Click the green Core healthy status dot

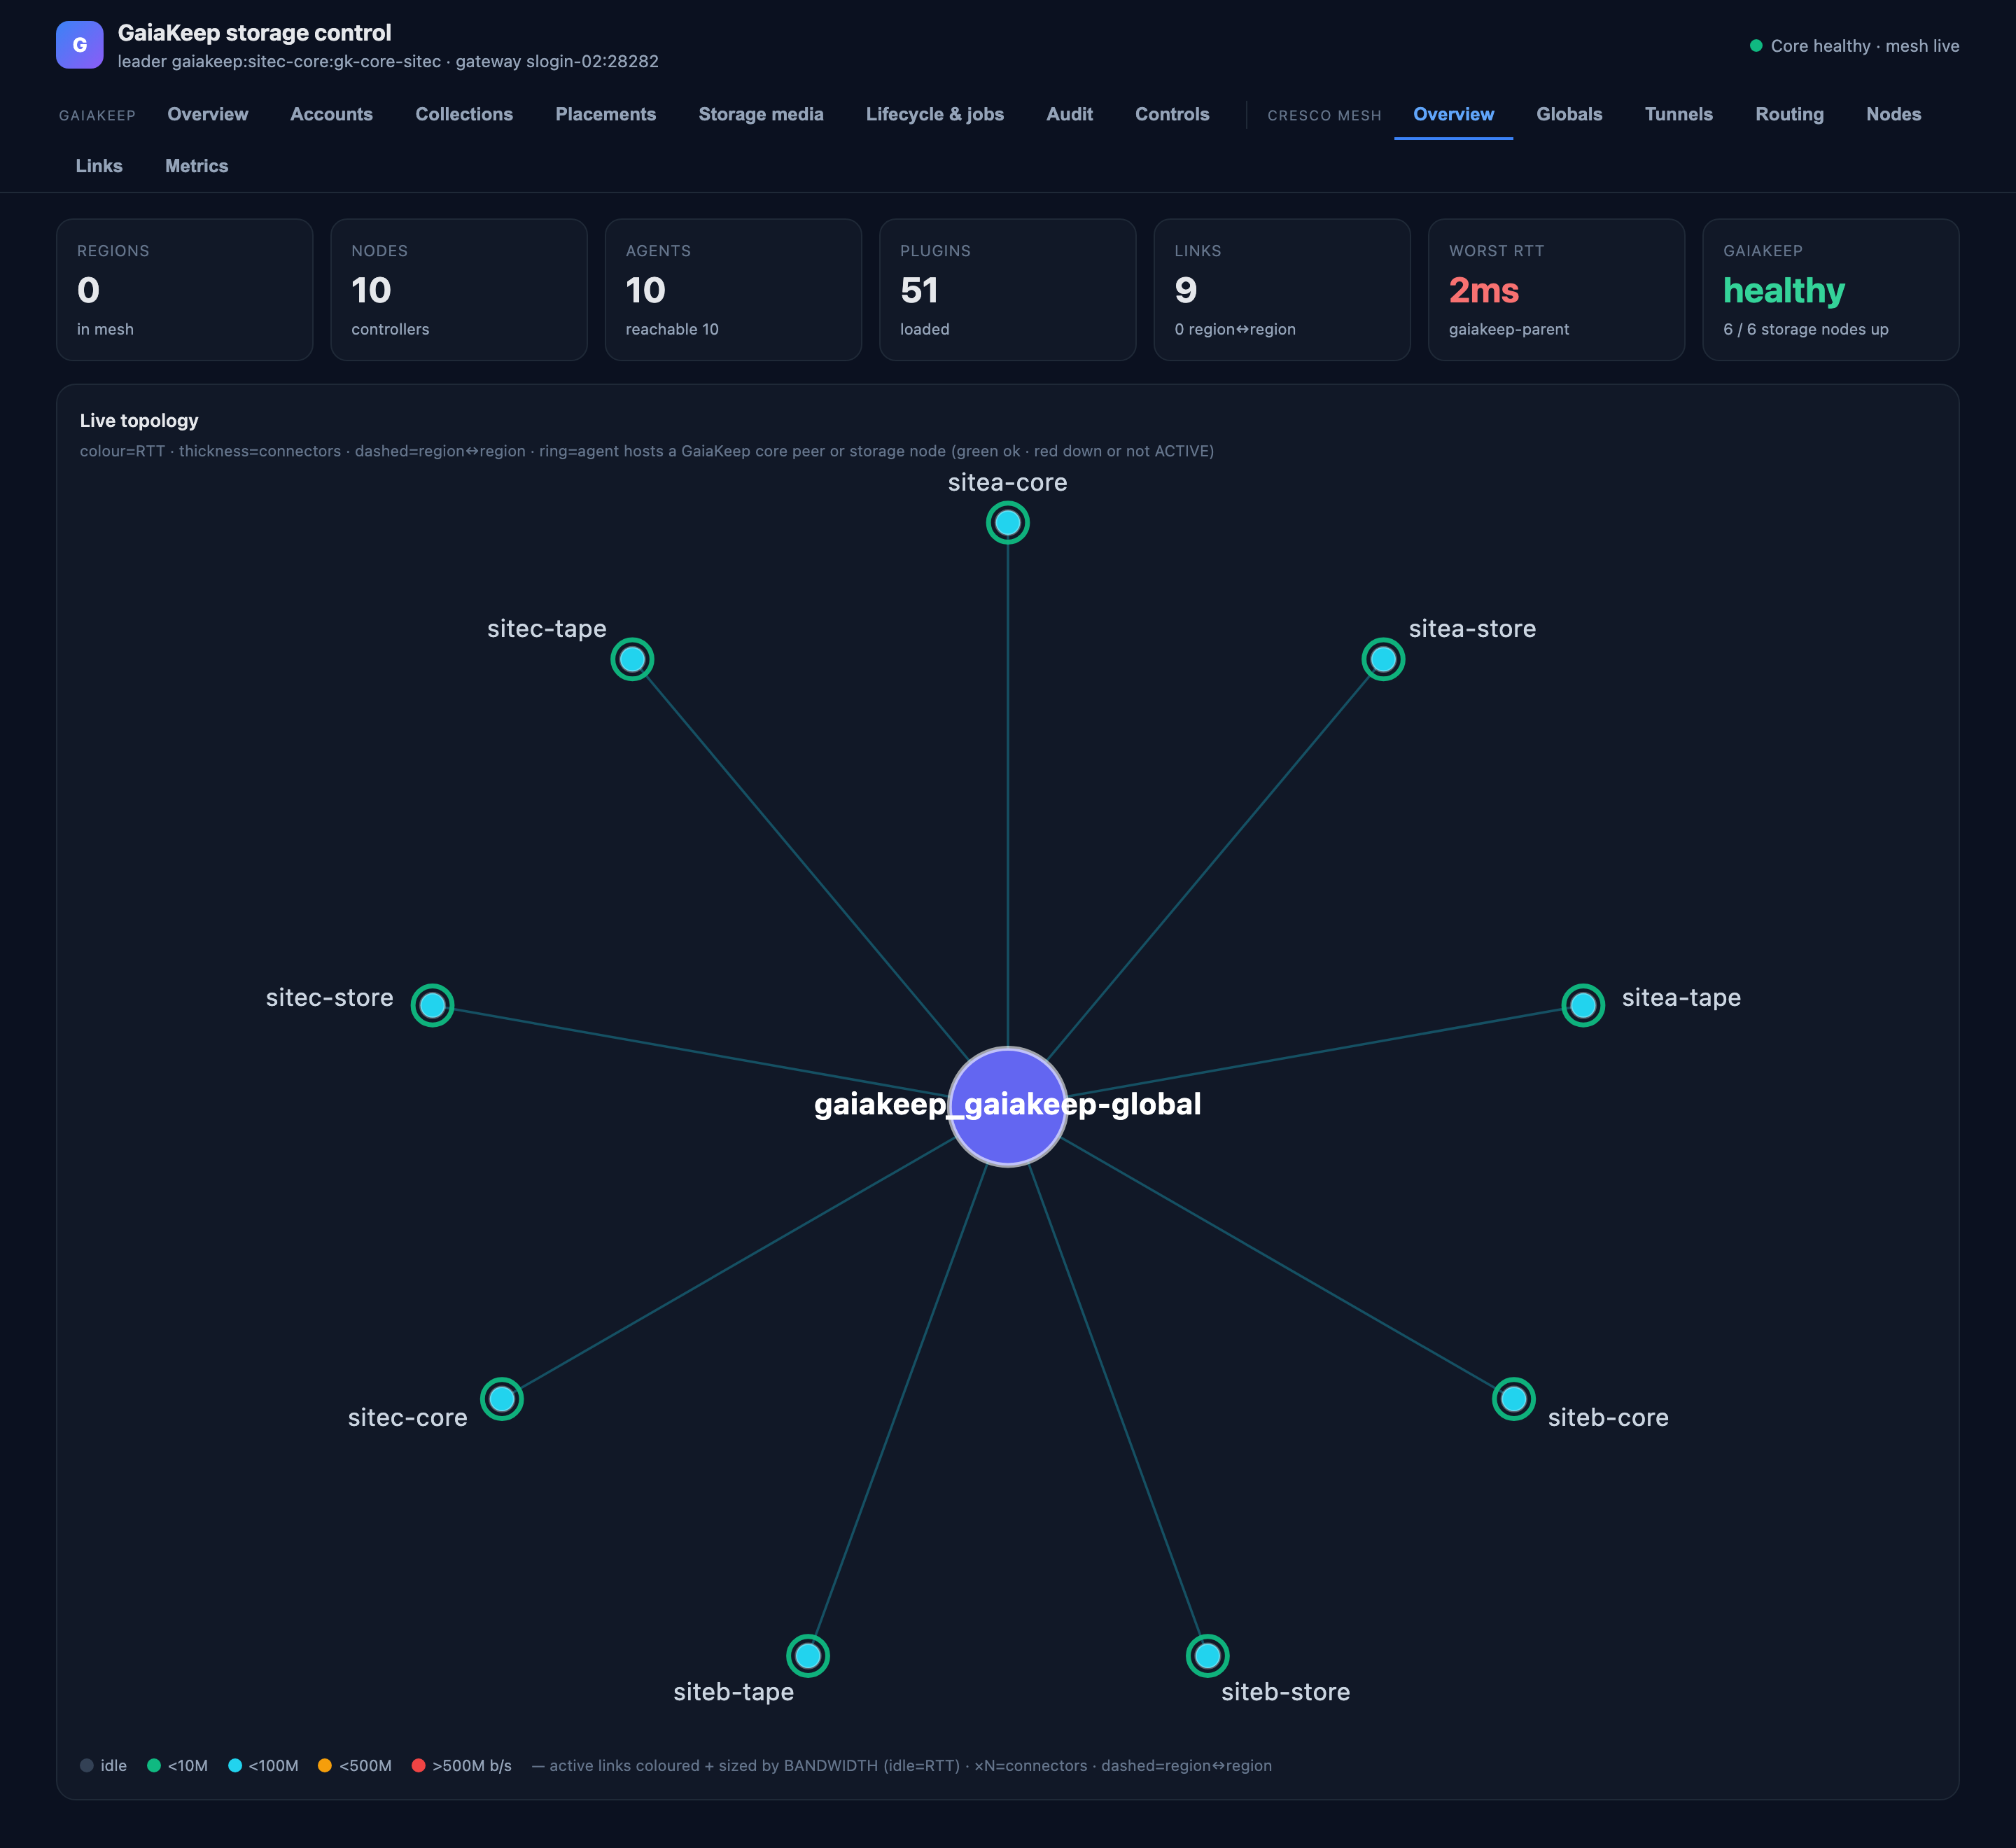[x=1755, y=46]
